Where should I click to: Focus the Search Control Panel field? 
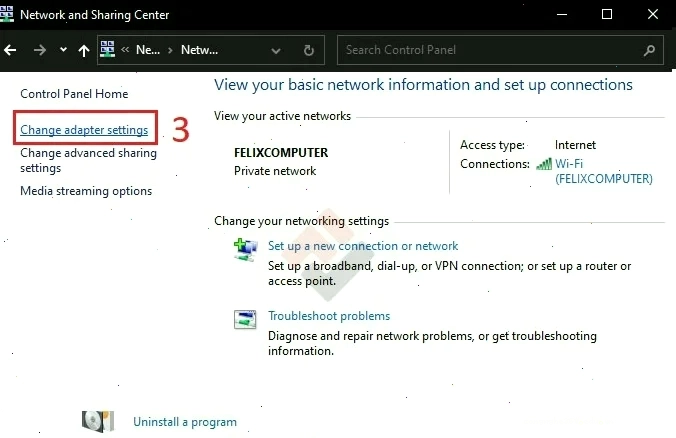(500, 50)
